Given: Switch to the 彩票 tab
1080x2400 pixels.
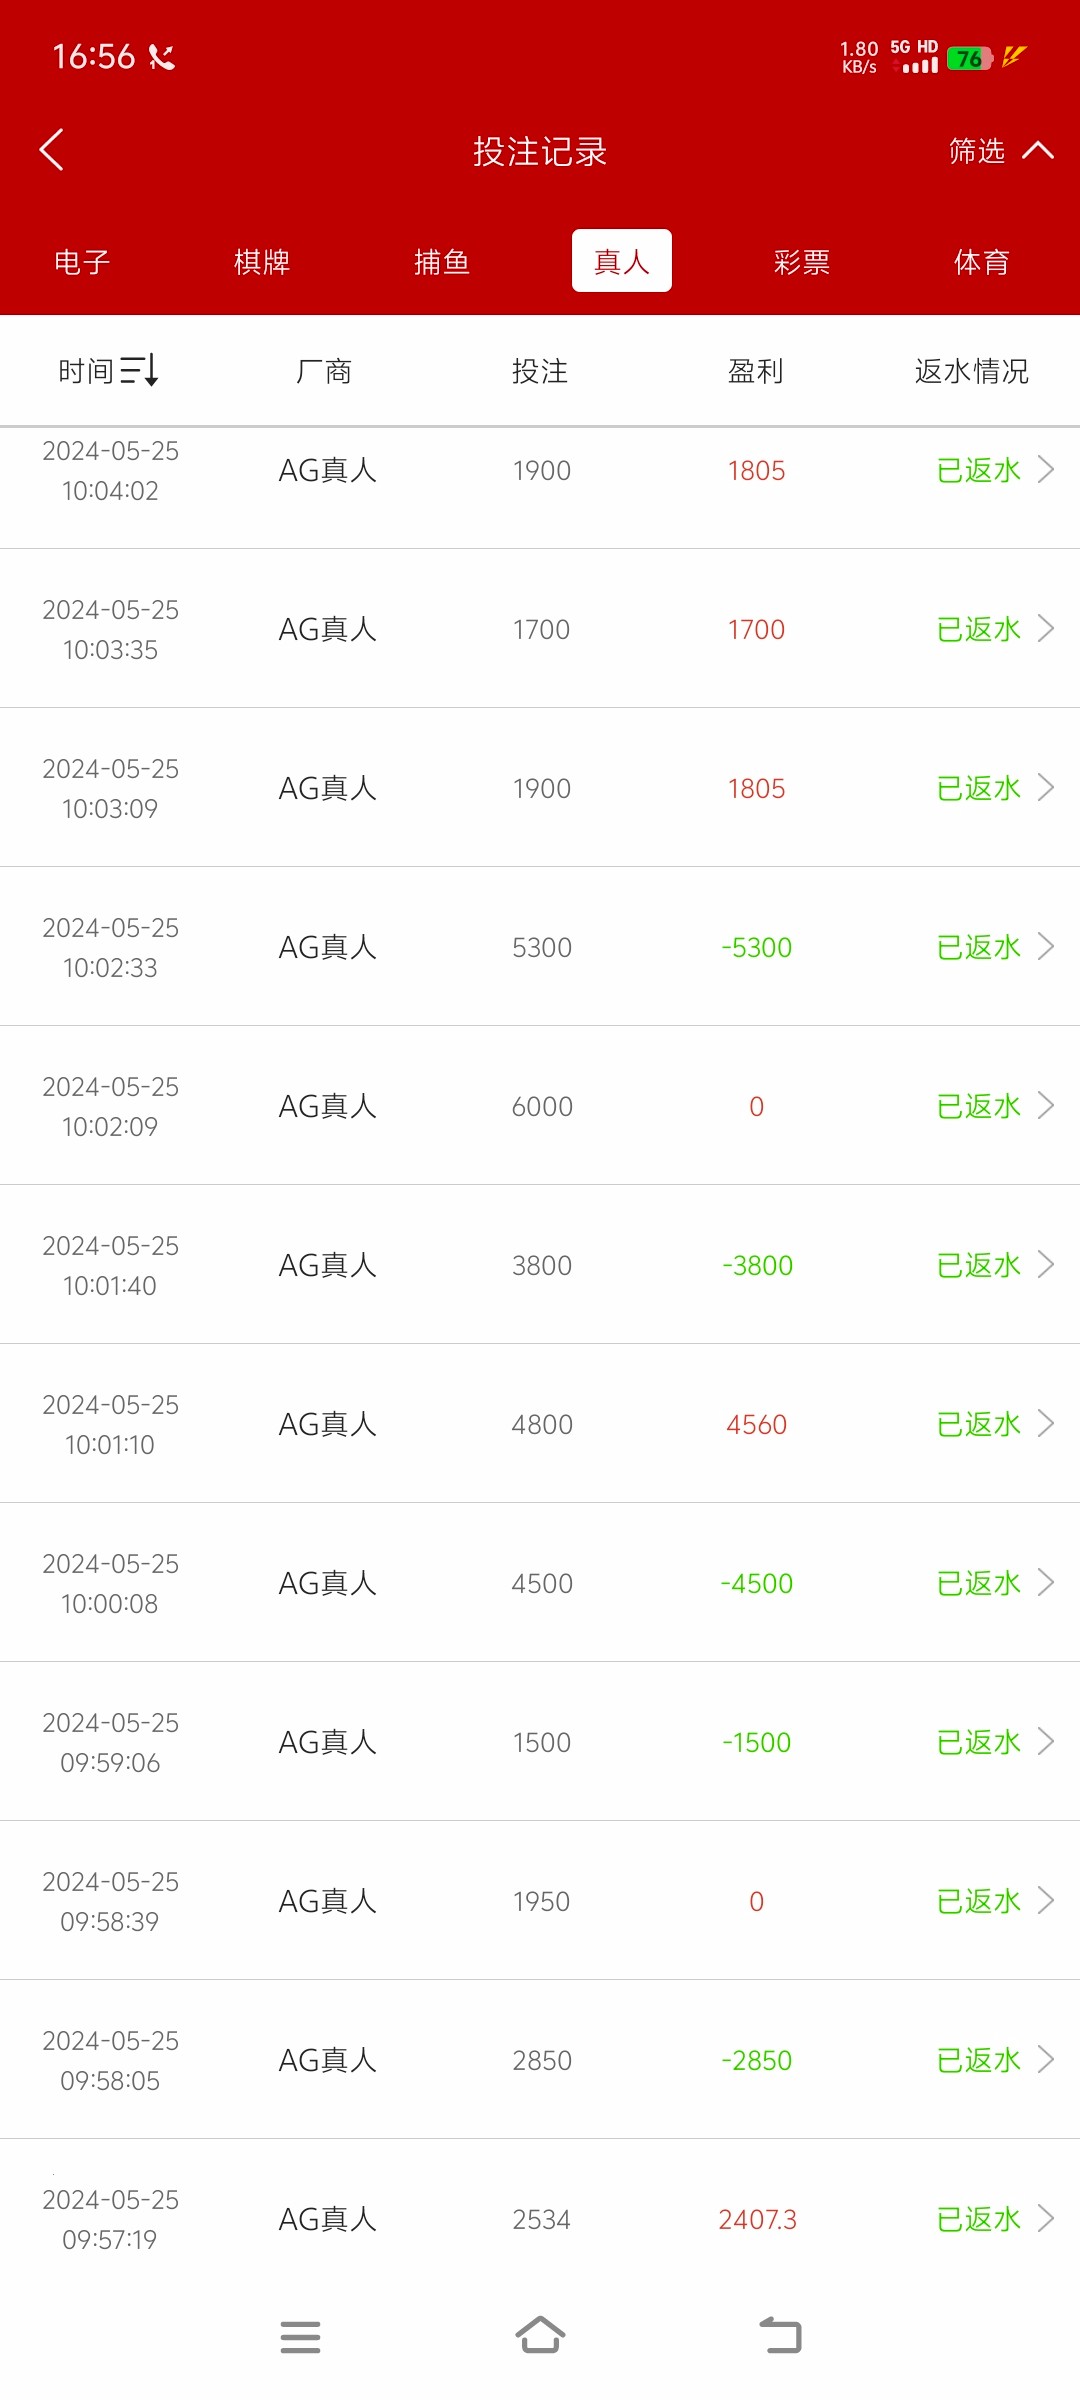Looking at the screenshot, I should click(802, 262).
